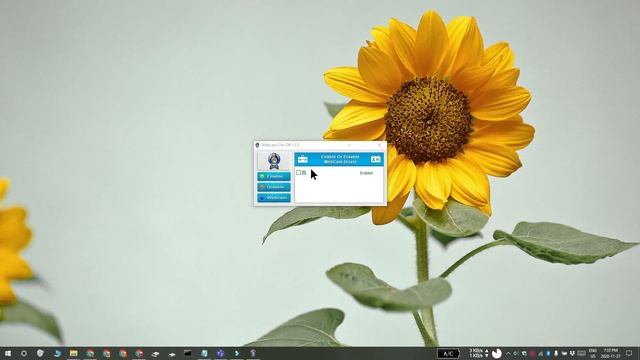
Task: Click the Disable button in WebCam On-Off
Action: point(274,187)
